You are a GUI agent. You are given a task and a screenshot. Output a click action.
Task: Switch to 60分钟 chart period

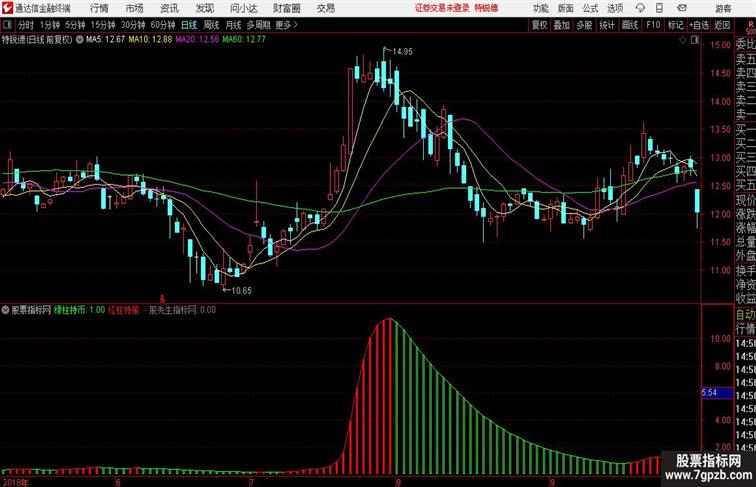163,25
